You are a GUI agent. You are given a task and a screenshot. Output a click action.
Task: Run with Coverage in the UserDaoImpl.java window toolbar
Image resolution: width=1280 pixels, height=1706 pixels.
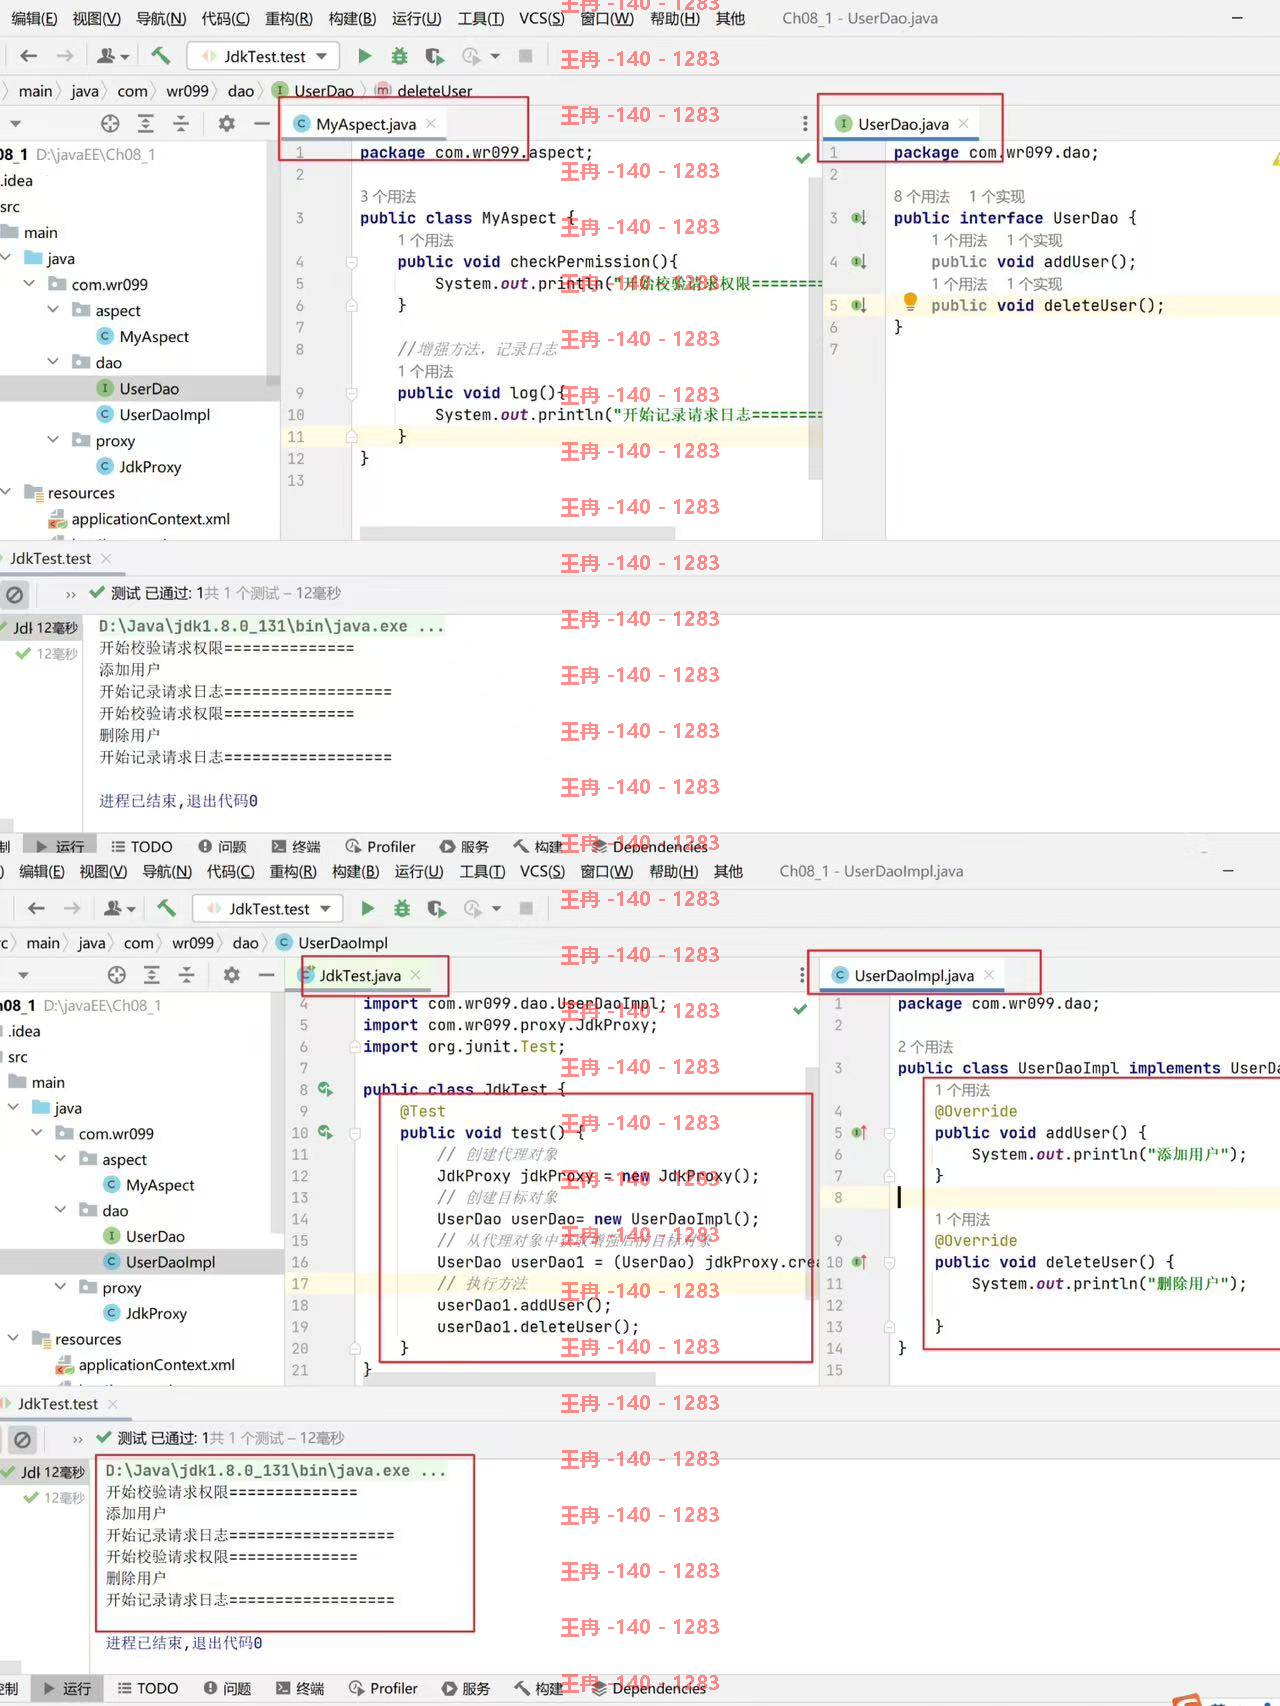(x=437, y=908)
